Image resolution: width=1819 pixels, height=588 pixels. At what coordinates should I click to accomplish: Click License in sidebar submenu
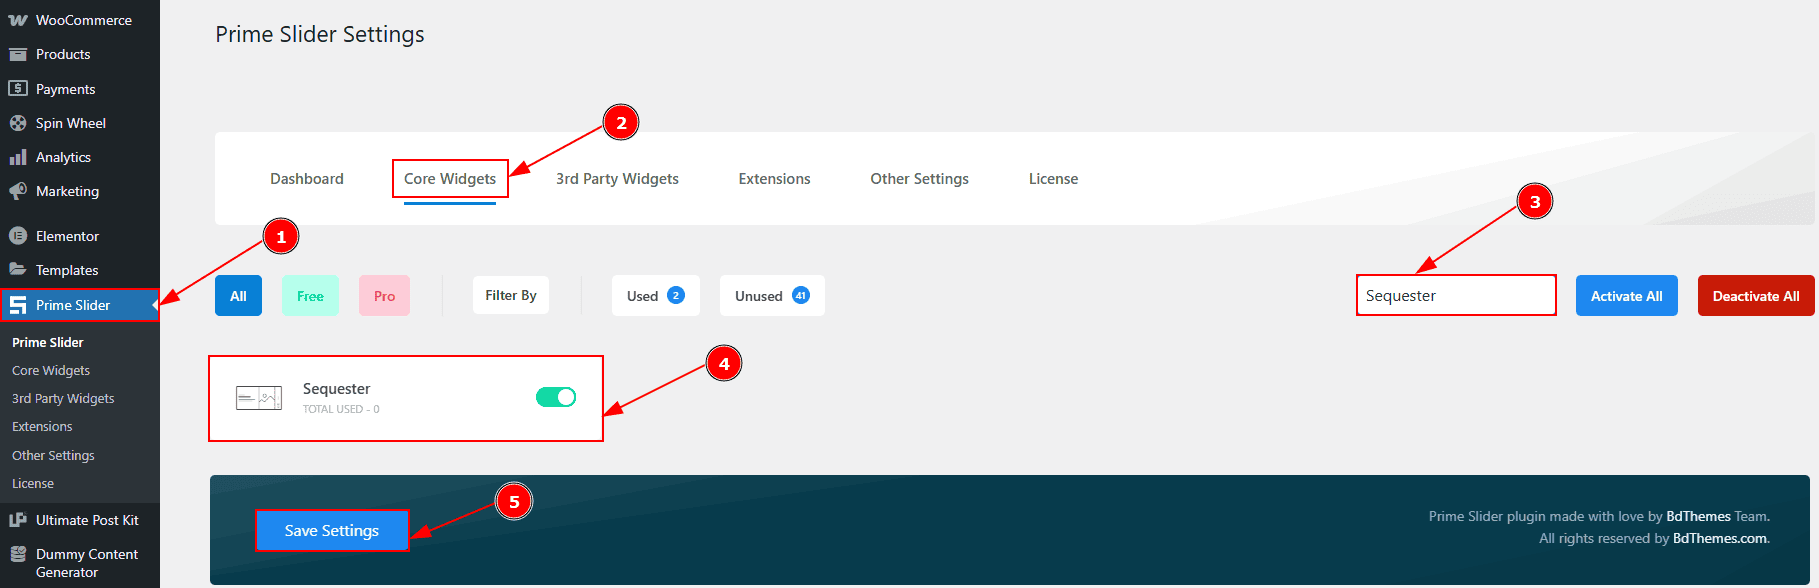33,483
